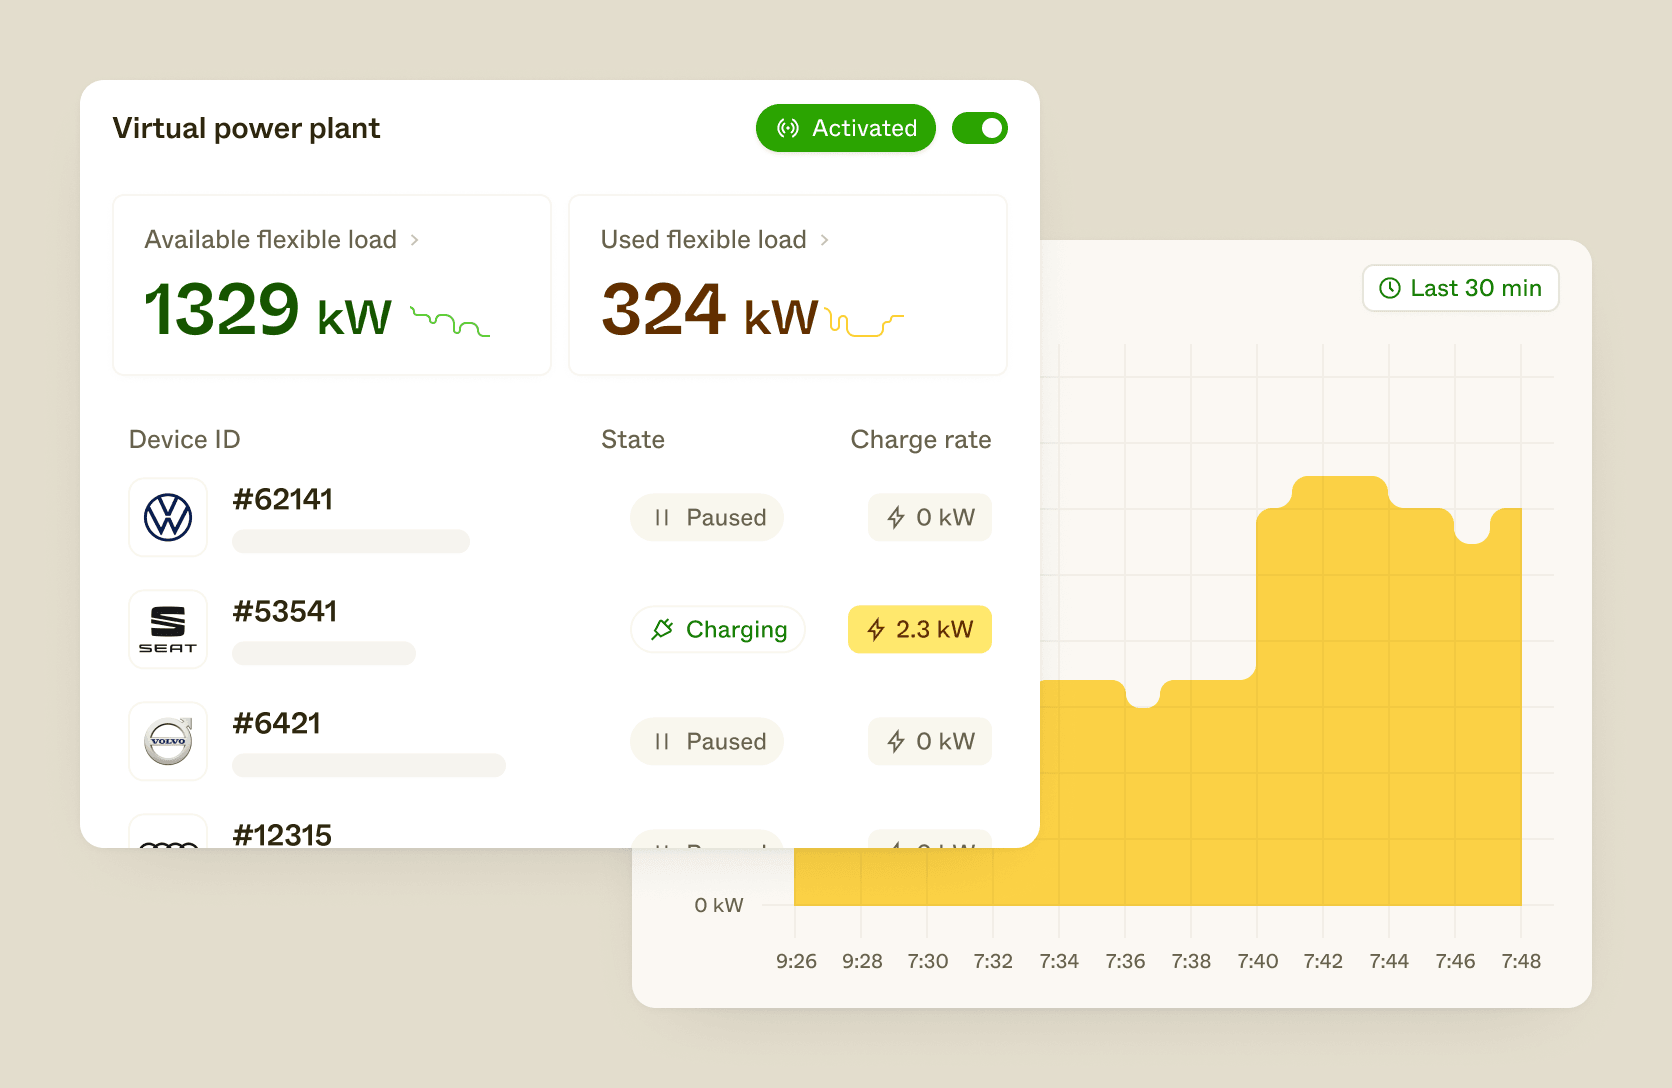Toggle the virtual power plant switch off
1672x1088 pixels.
[x=980, y=128]
